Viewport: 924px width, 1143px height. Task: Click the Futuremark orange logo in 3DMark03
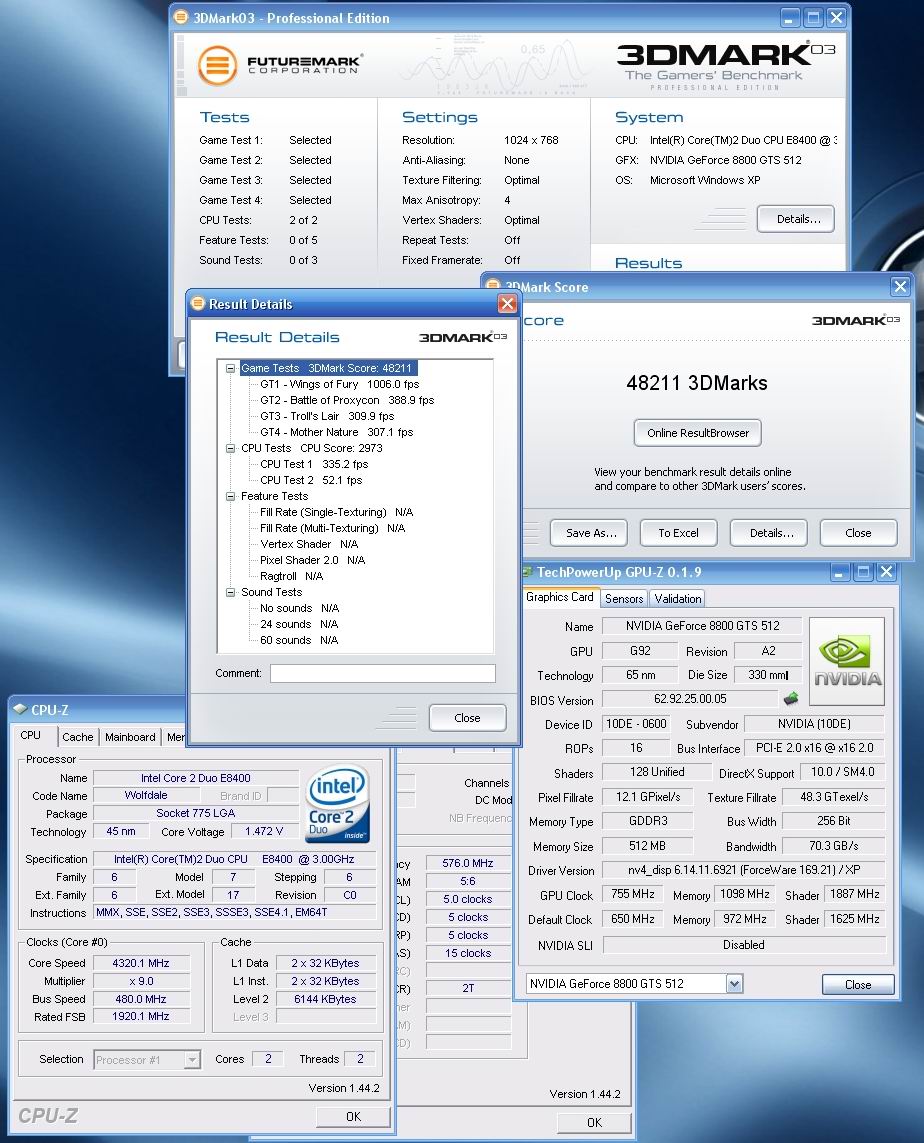(x=217, y=66)
